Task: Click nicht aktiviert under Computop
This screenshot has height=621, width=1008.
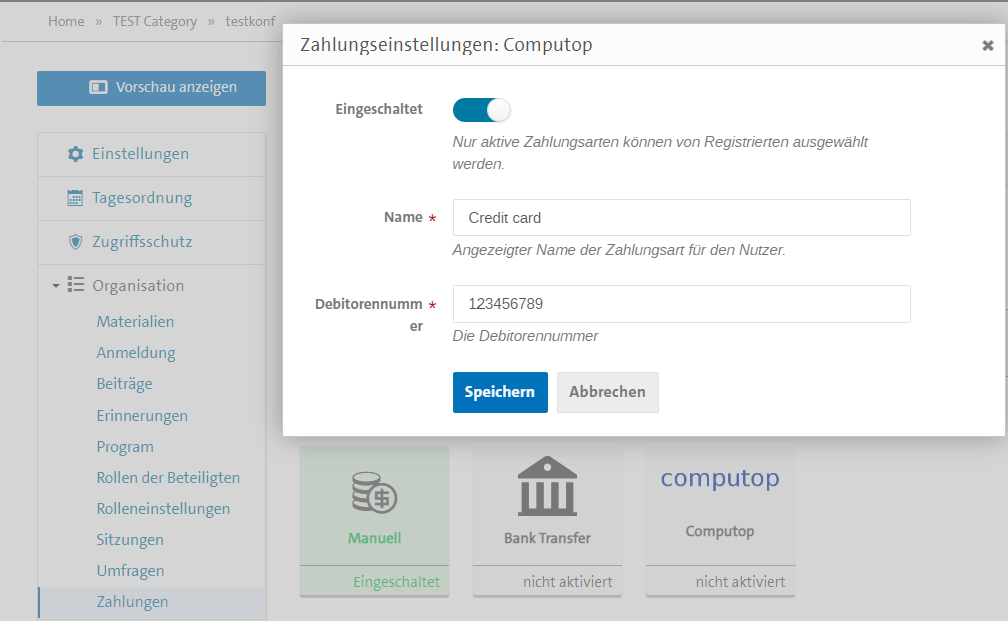Action: coord(740,582)
